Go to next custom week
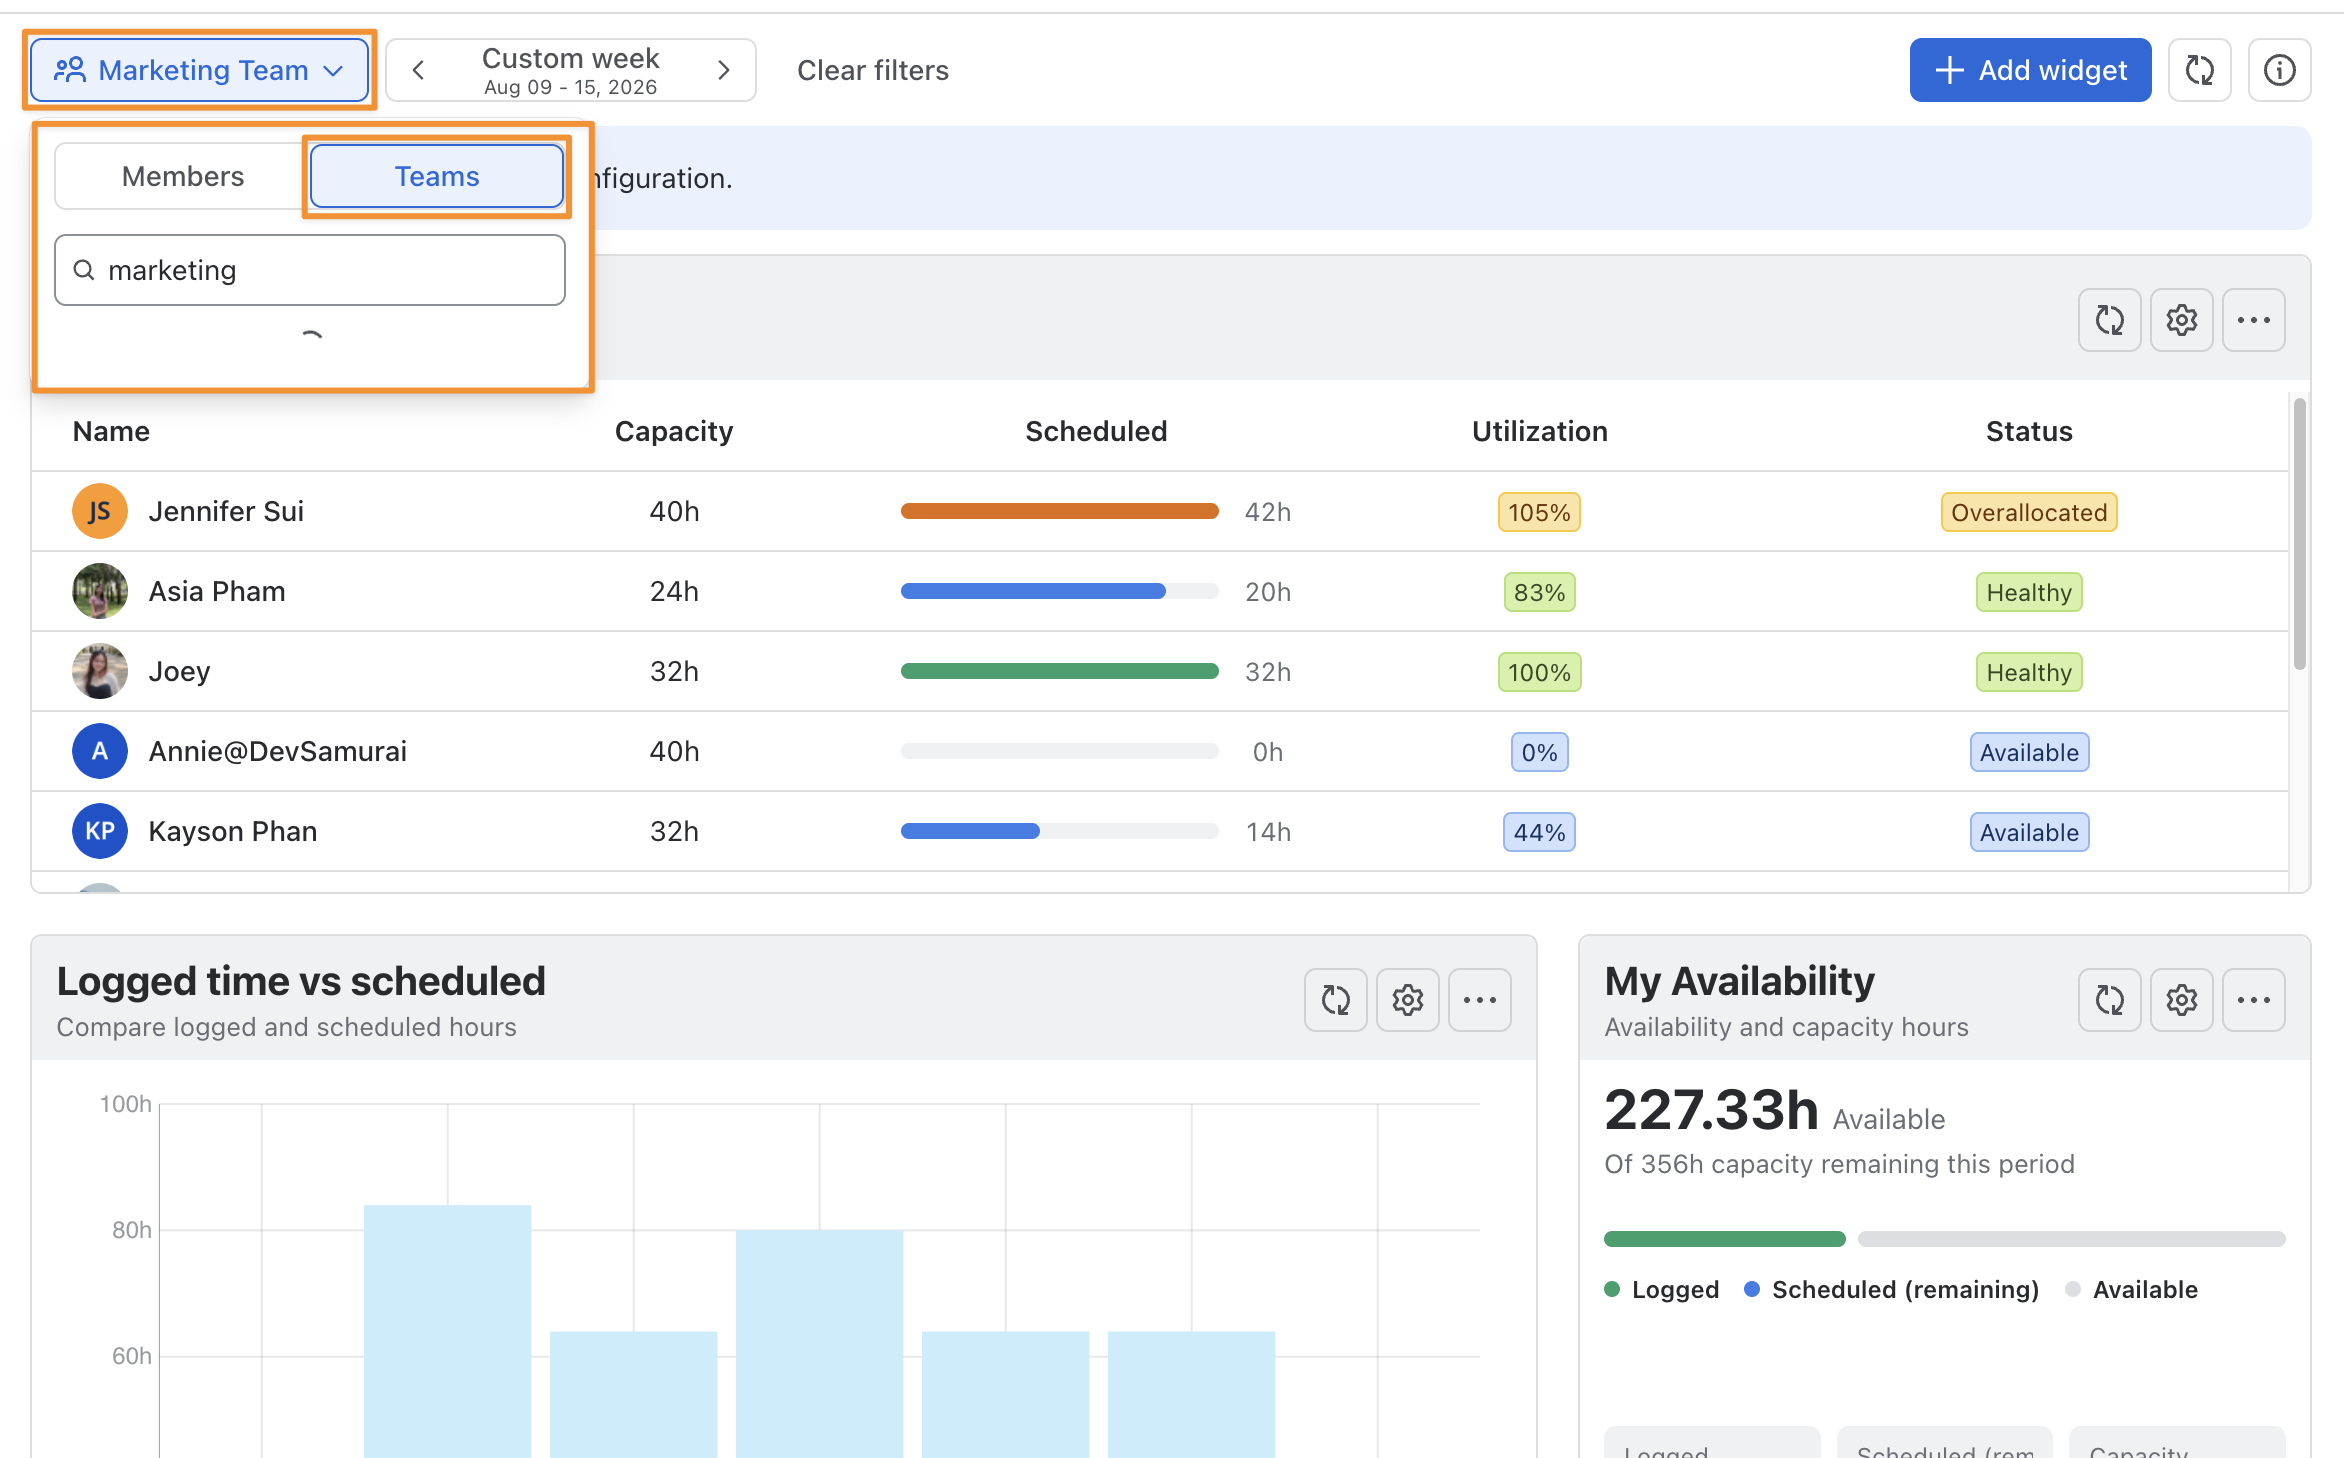The width and height of the screenshot is (2344, 1458). click(x=723, y=70)
